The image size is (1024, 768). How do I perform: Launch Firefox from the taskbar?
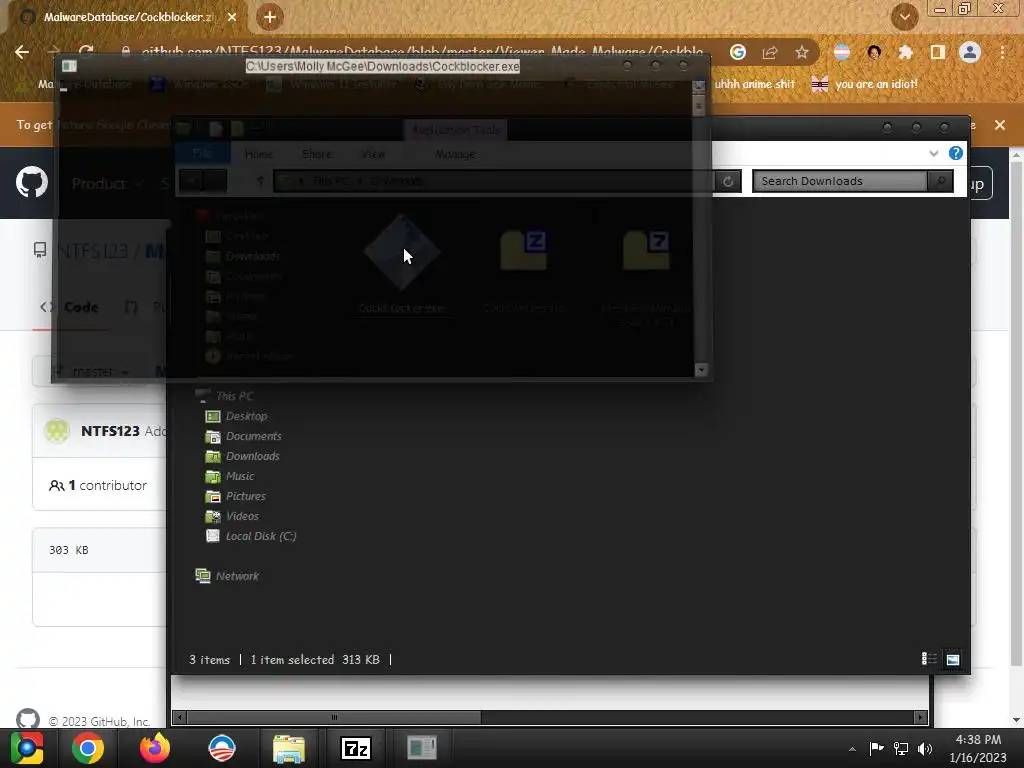[x=155, y=748]
